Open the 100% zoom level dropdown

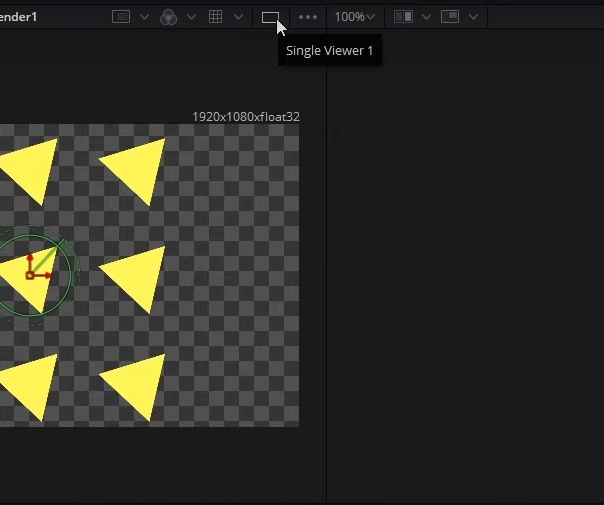(x=355, y=17)
